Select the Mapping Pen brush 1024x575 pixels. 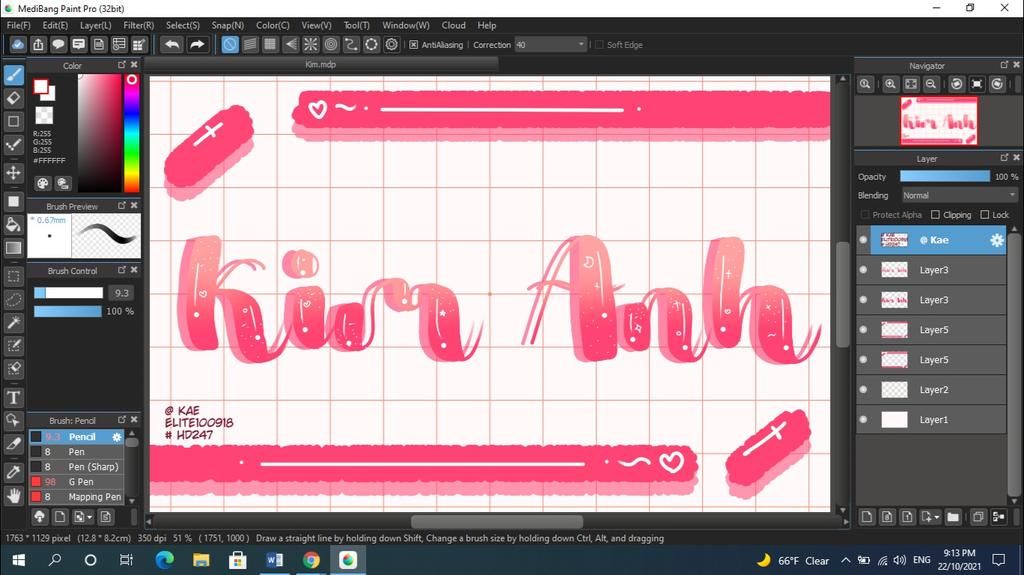[x=76, y=497]
